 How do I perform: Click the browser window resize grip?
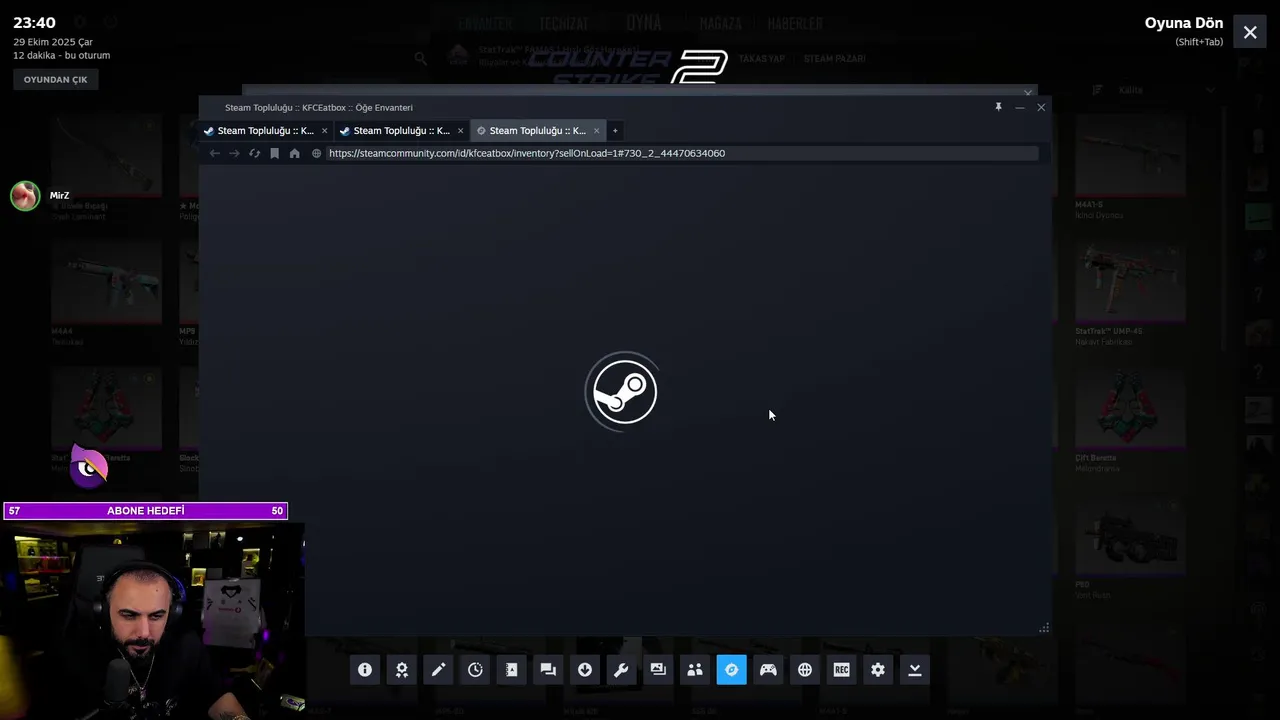(1044, 628)
